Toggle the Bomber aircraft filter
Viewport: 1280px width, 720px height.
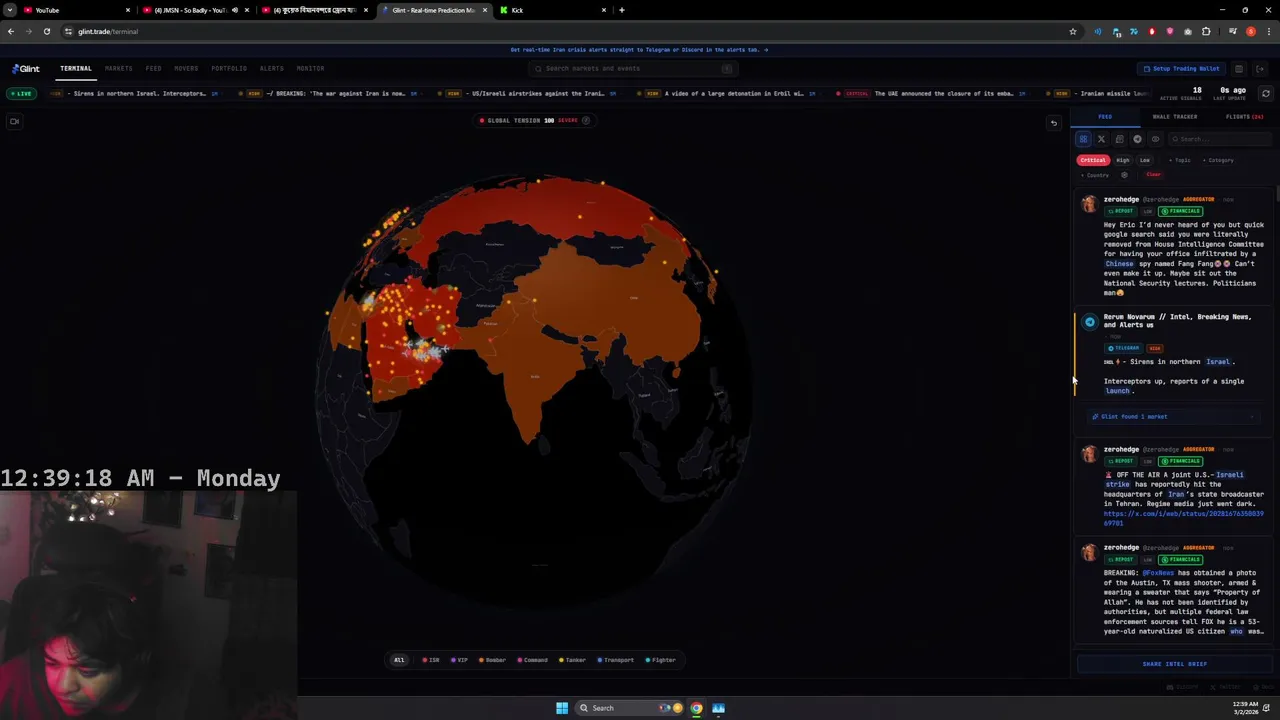click(492, 660)
